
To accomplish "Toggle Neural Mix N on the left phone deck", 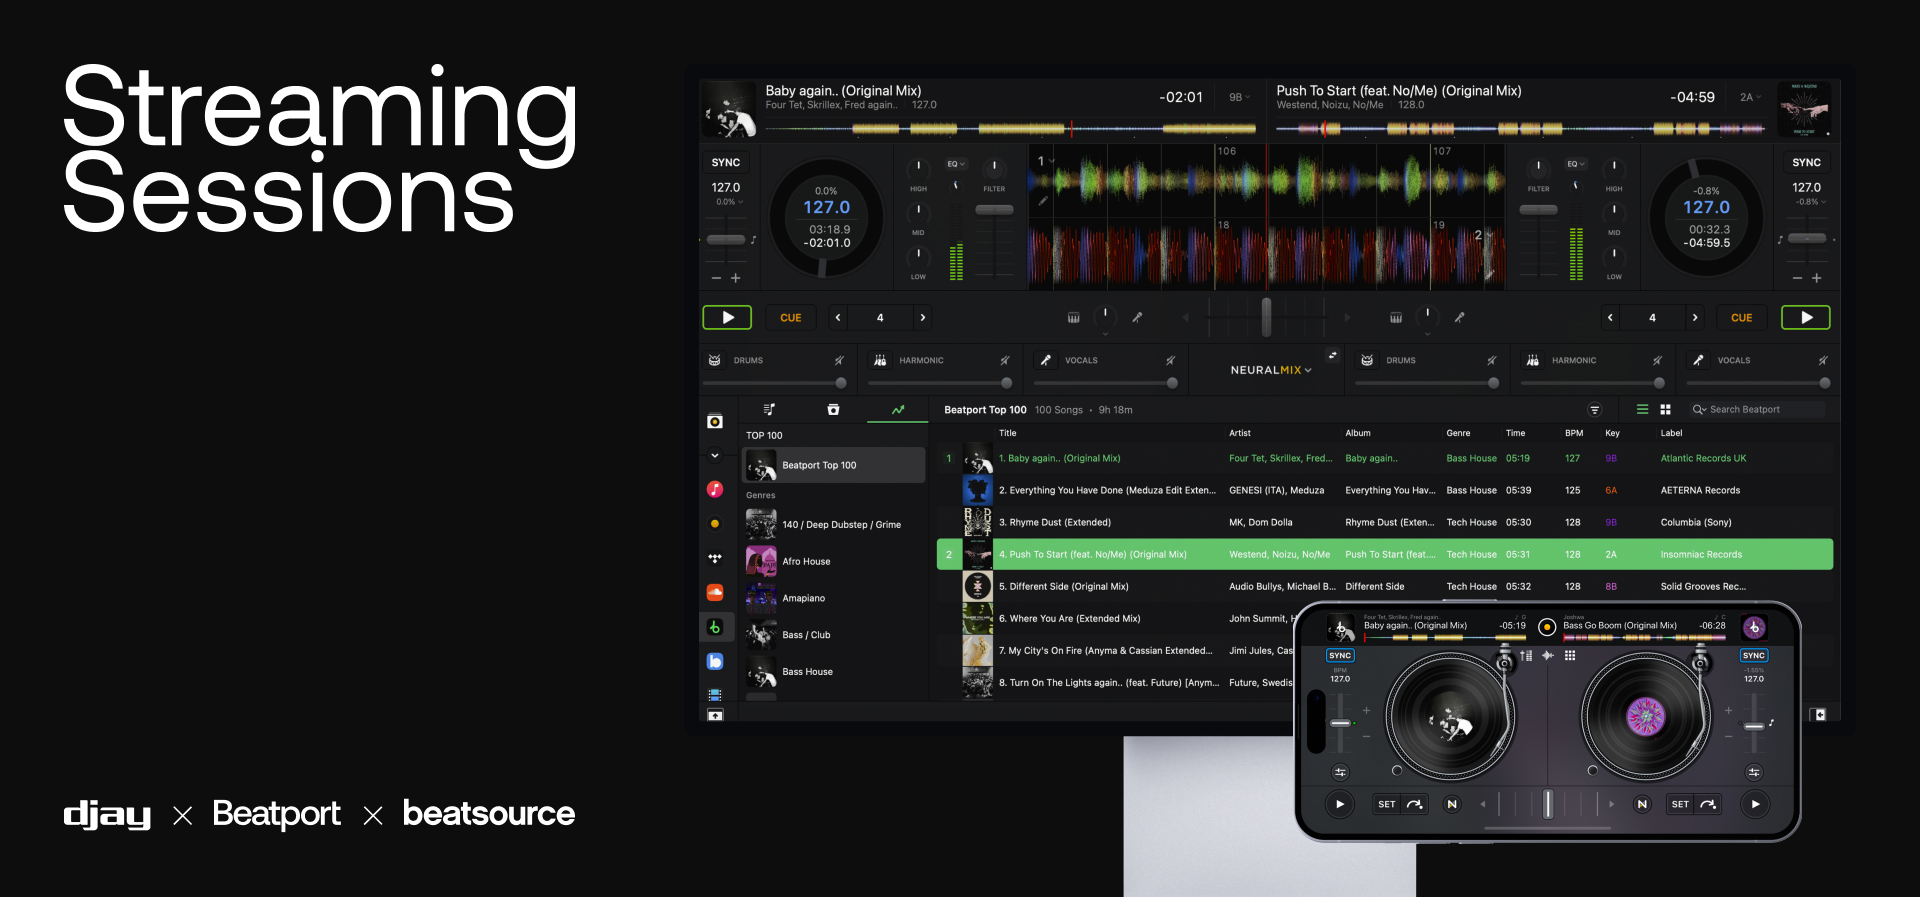I will pos(1452,804).
